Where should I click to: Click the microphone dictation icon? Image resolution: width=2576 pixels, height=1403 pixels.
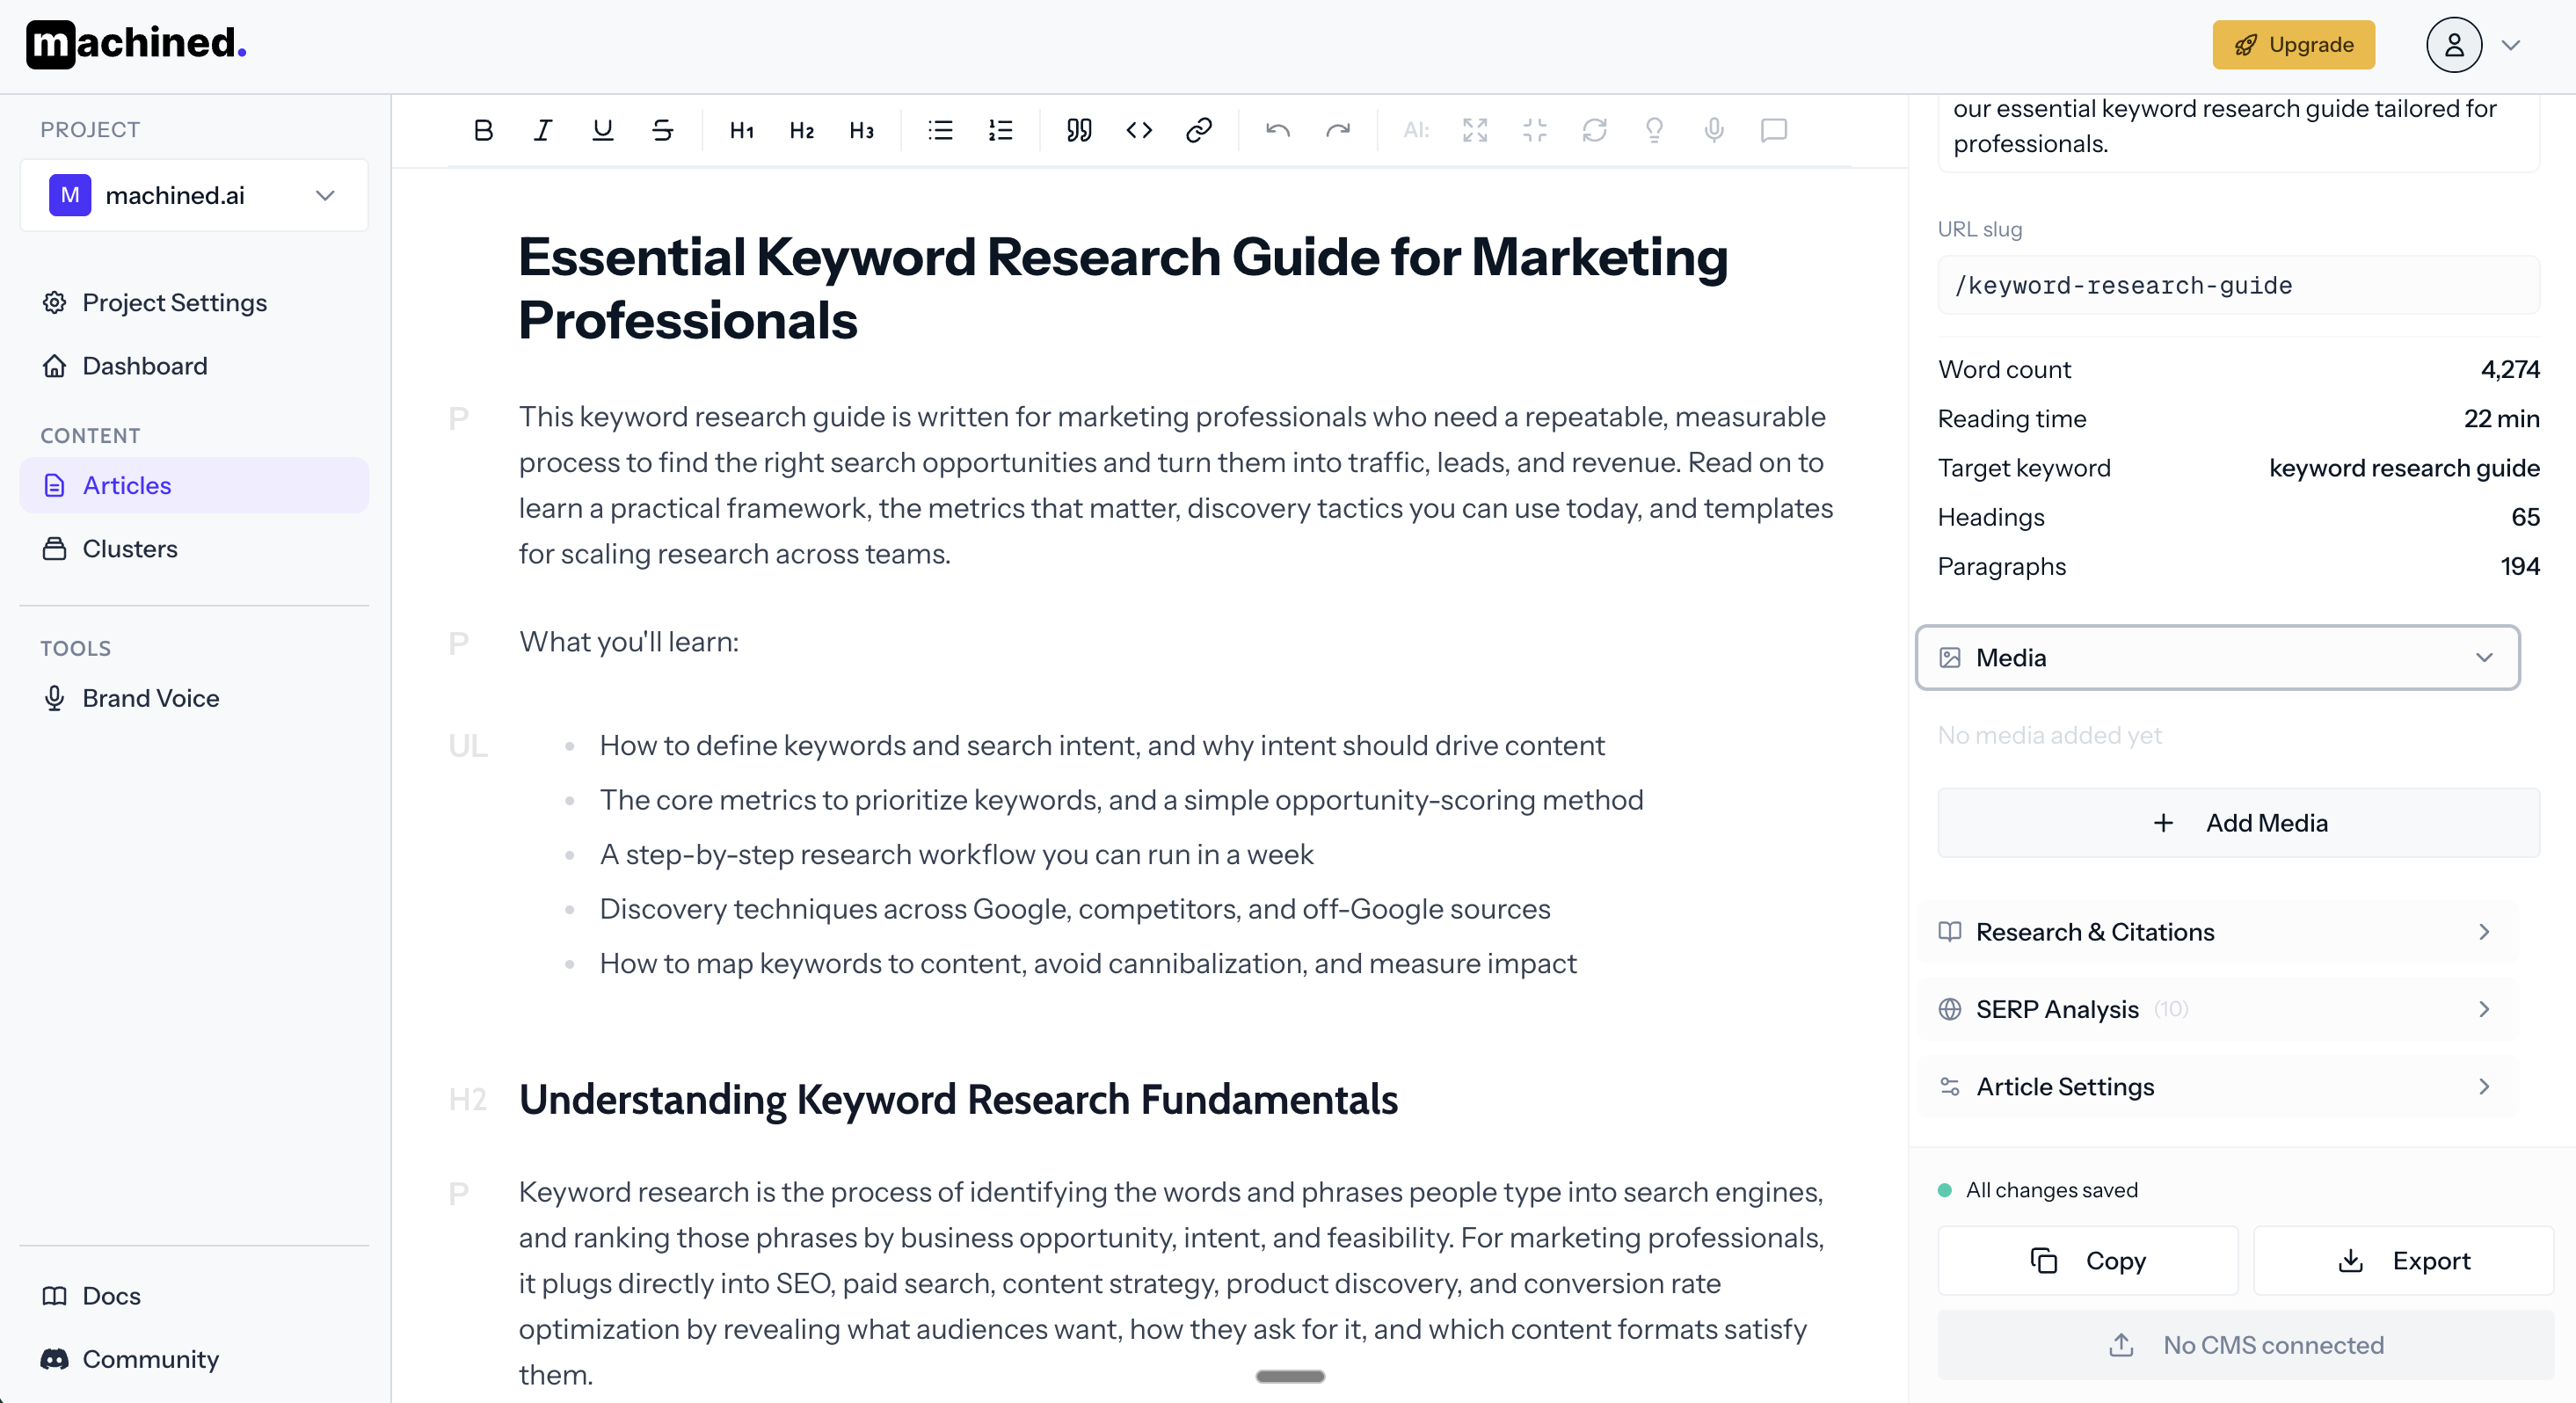(x=1713, y=130)
